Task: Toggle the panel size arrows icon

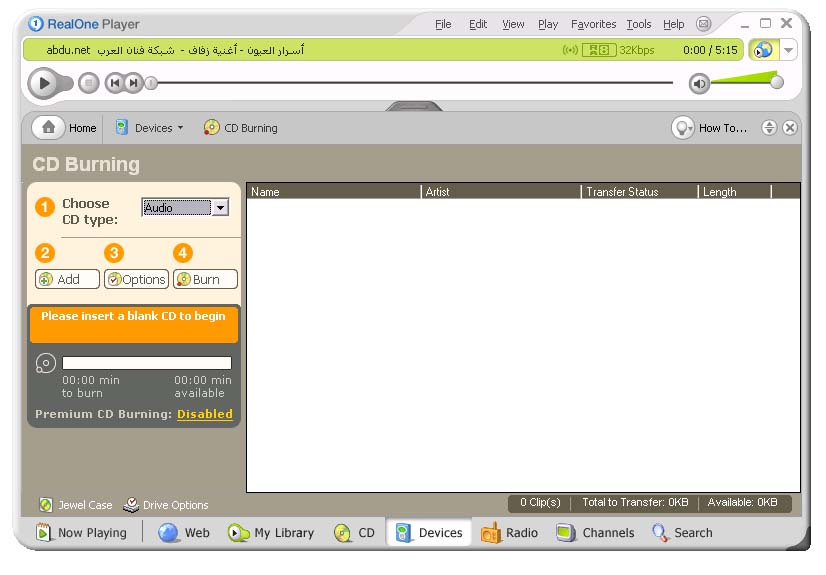Action: (769, 127)
